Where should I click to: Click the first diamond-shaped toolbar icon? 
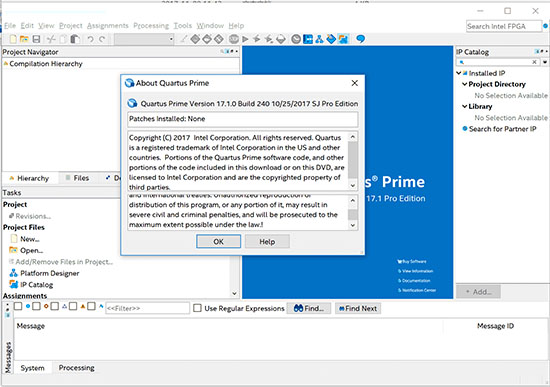(x=195, y=39)
